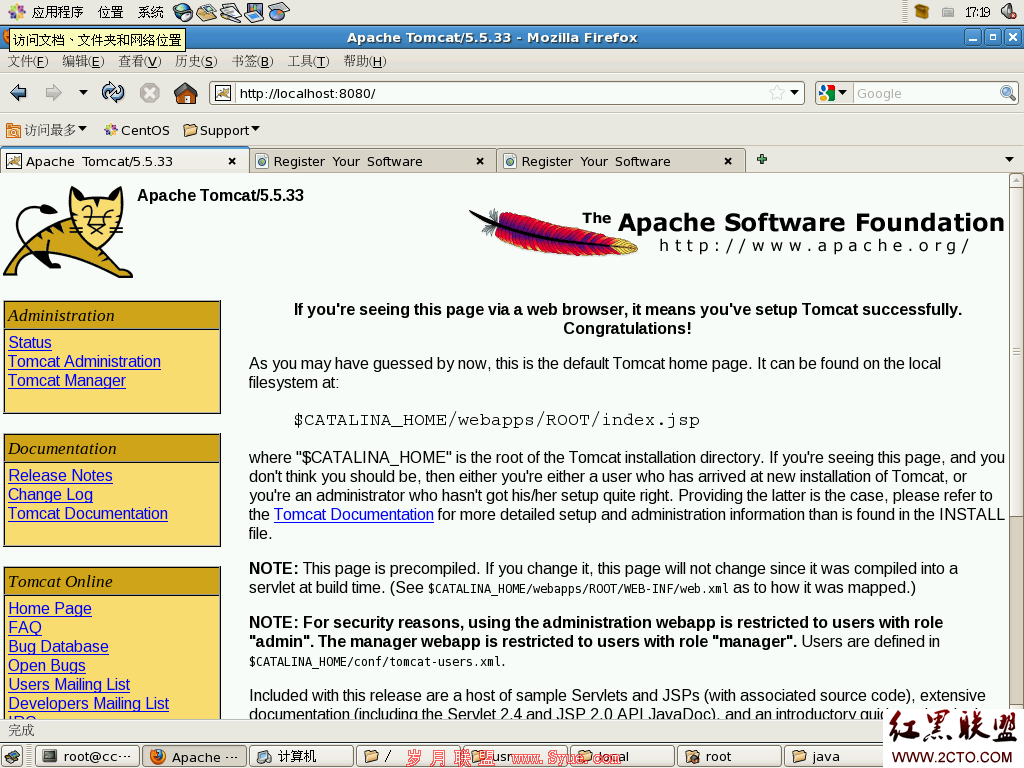The height and width of the screenshot is (768, 1024).
Task: Open the root terminal taskbar button
Action: pyautogui.click(x=87, y=756)
